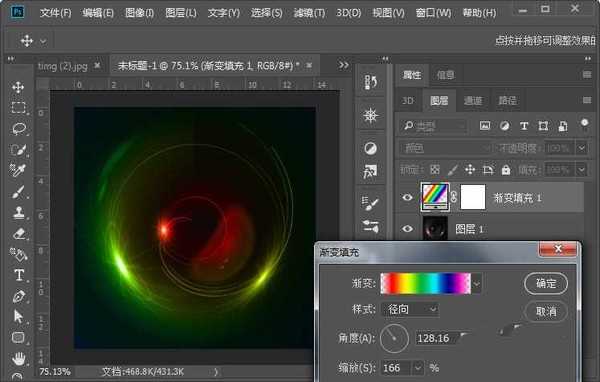Select the Paint Bucket tool

tap(18, 254)
